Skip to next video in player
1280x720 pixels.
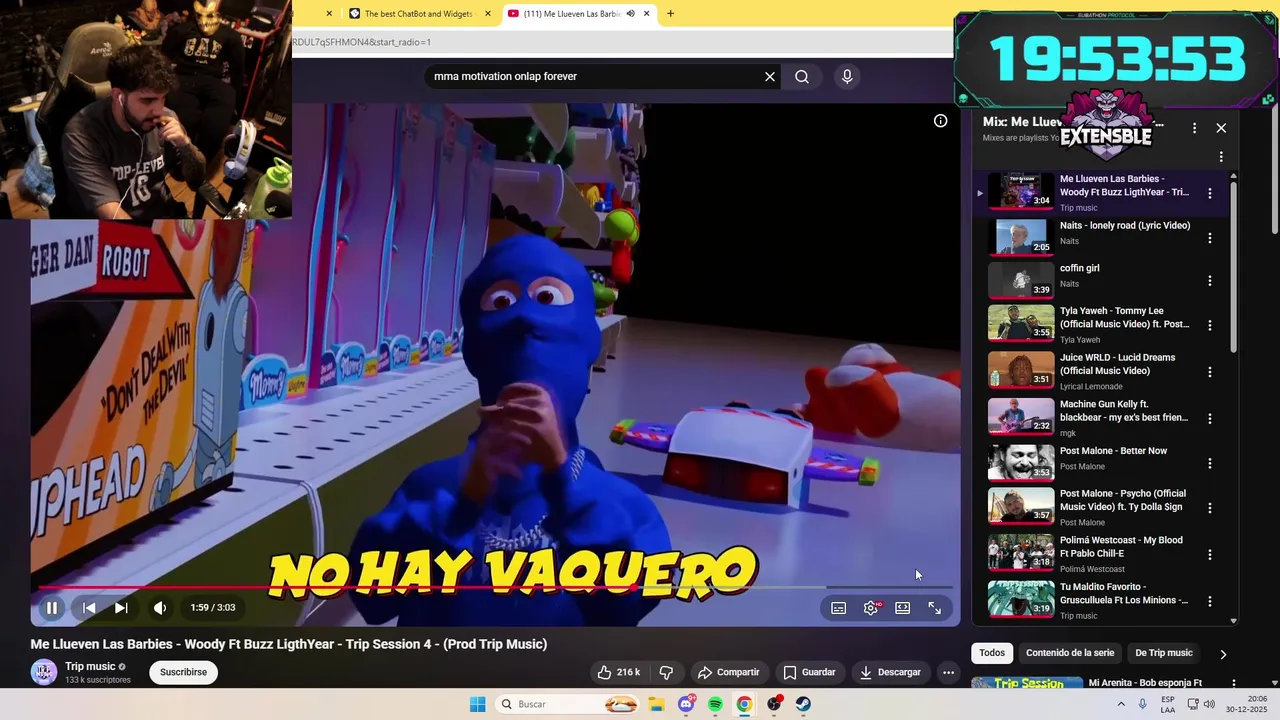121,607
